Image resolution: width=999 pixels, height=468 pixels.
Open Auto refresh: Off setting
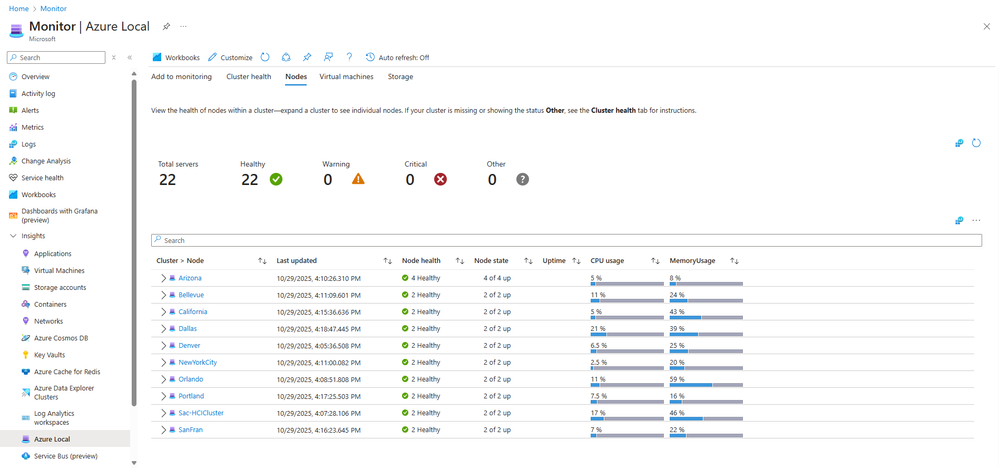tap(398, 57)
